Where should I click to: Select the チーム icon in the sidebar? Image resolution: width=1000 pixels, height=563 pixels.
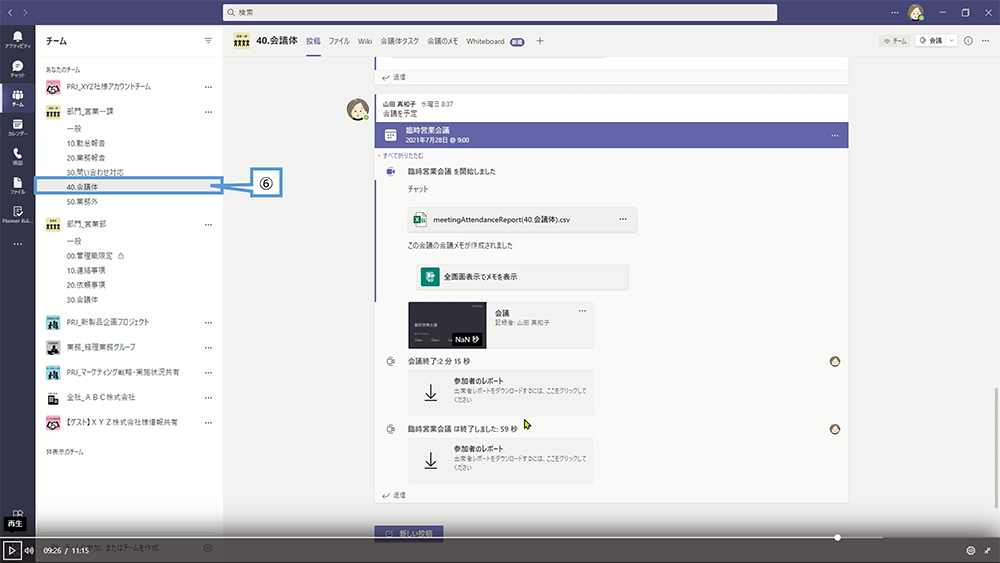17,98
